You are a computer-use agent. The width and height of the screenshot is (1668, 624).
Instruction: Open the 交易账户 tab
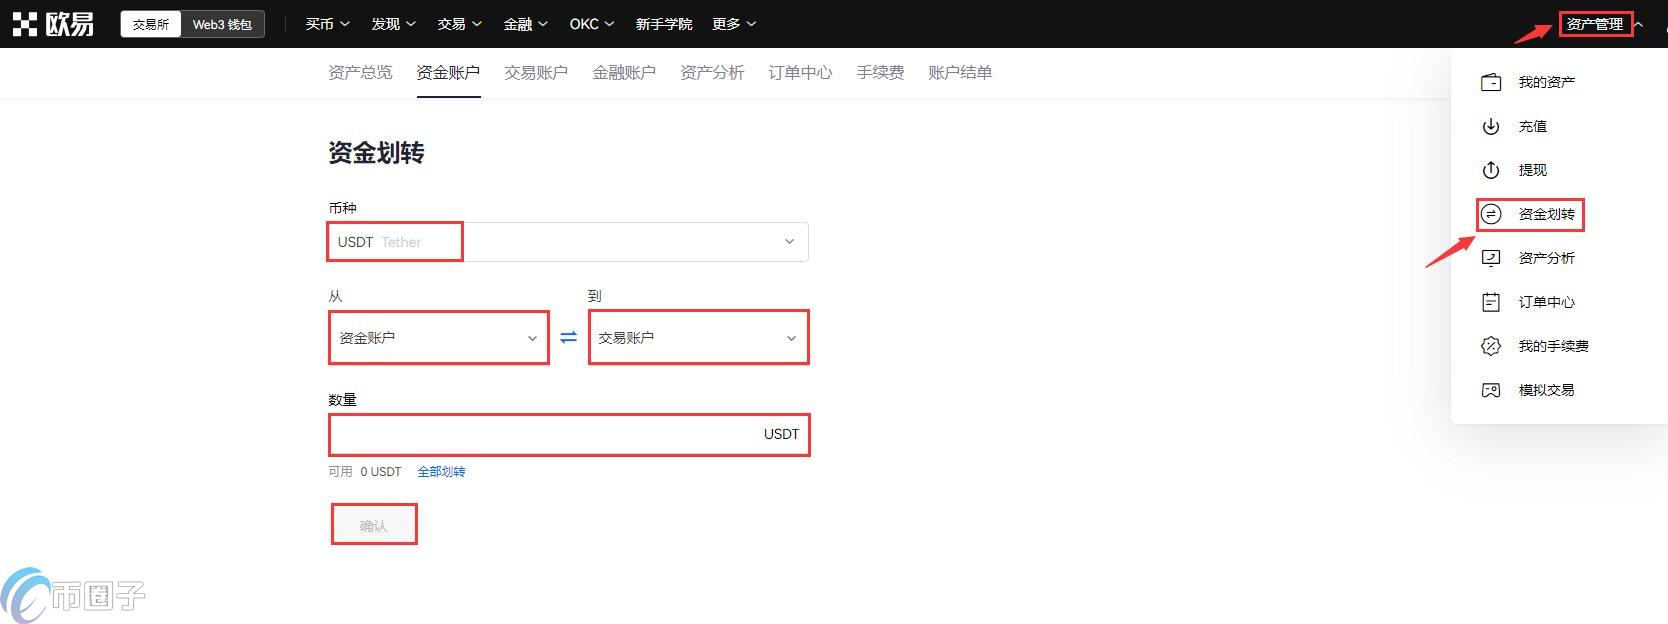(x=536, y=72)
